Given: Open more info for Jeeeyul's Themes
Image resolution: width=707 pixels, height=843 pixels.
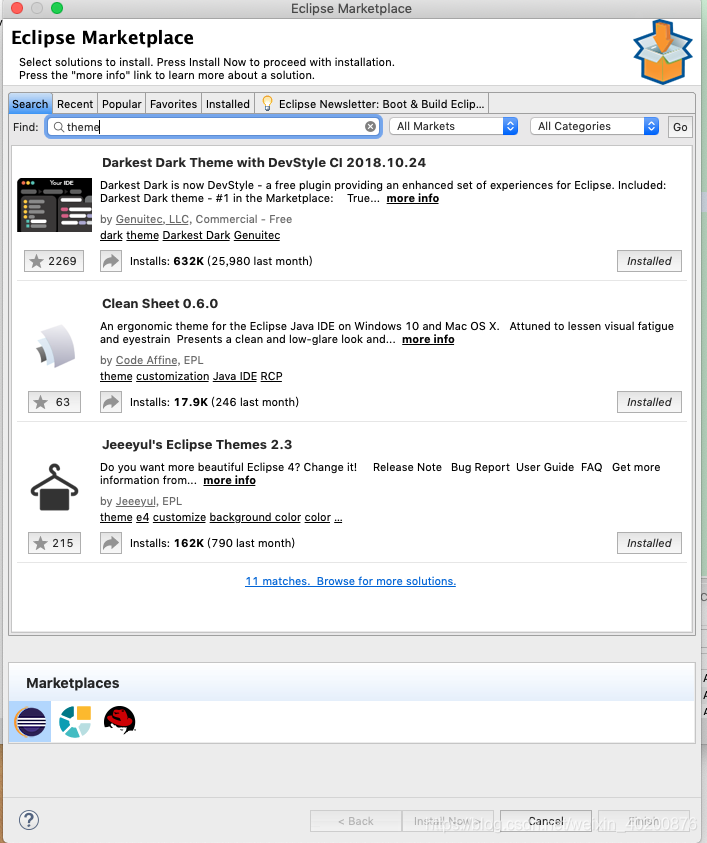Looking at the screenshot, I should click(229, 480).
